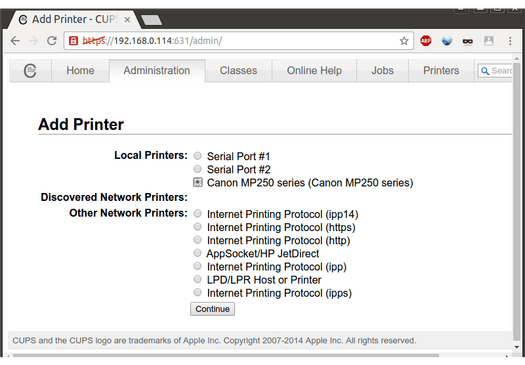Close the Add Printer browser tab

(127, 20)
